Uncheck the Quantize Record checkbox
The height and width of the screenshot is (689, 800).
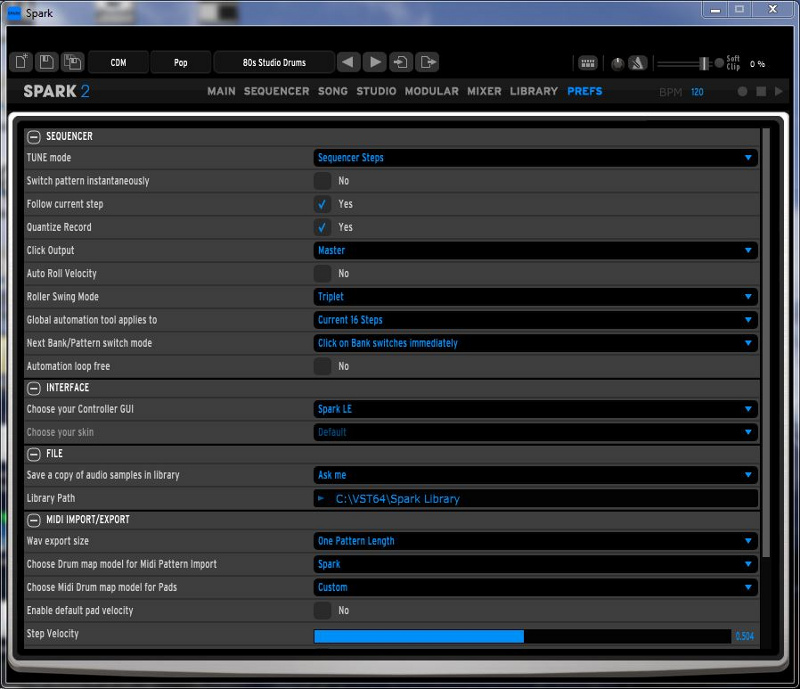(322, 227)
